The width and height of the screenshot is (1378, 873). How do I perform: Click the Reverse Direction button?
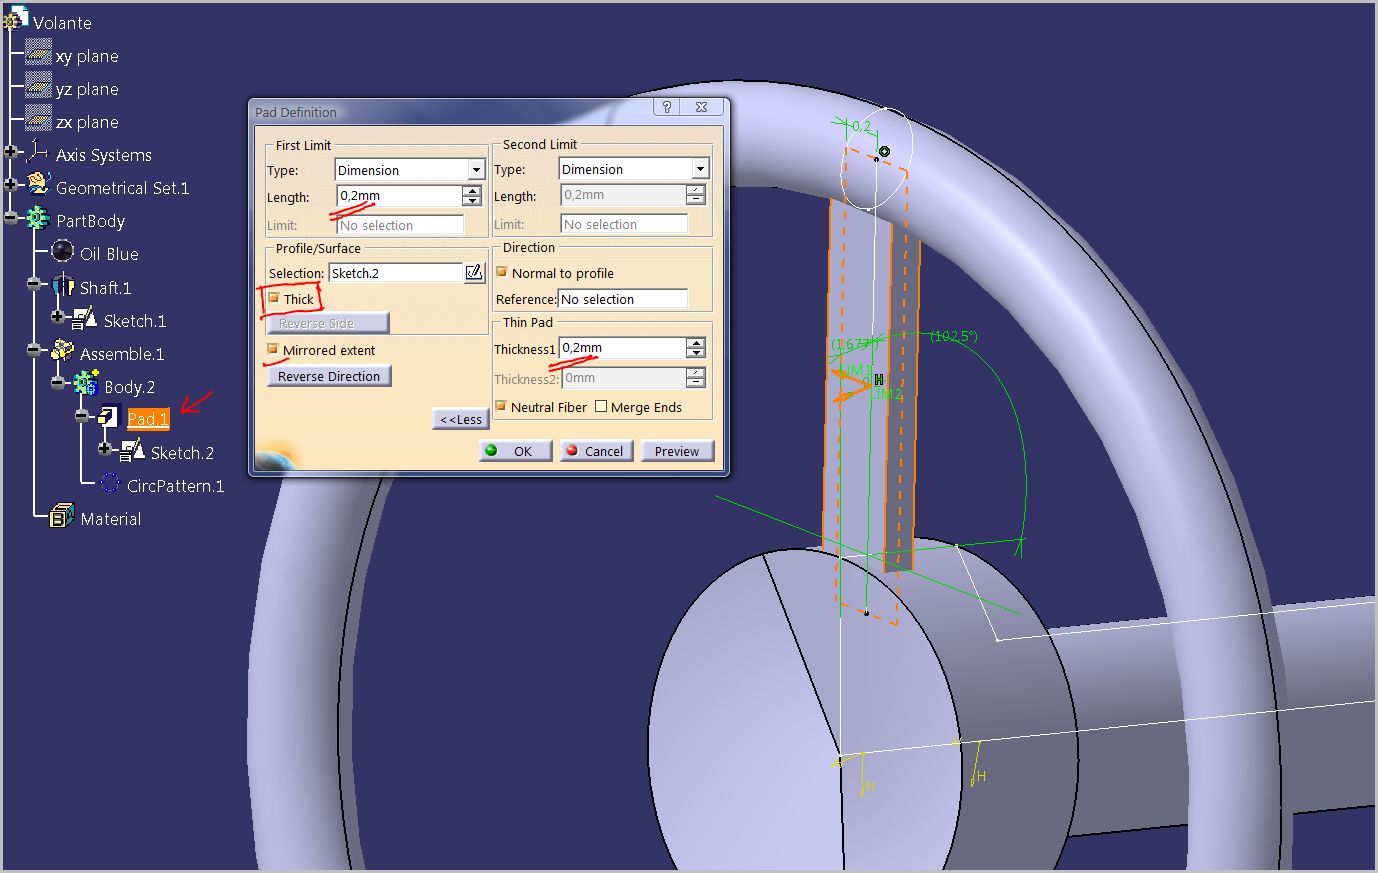click(329, 376)
